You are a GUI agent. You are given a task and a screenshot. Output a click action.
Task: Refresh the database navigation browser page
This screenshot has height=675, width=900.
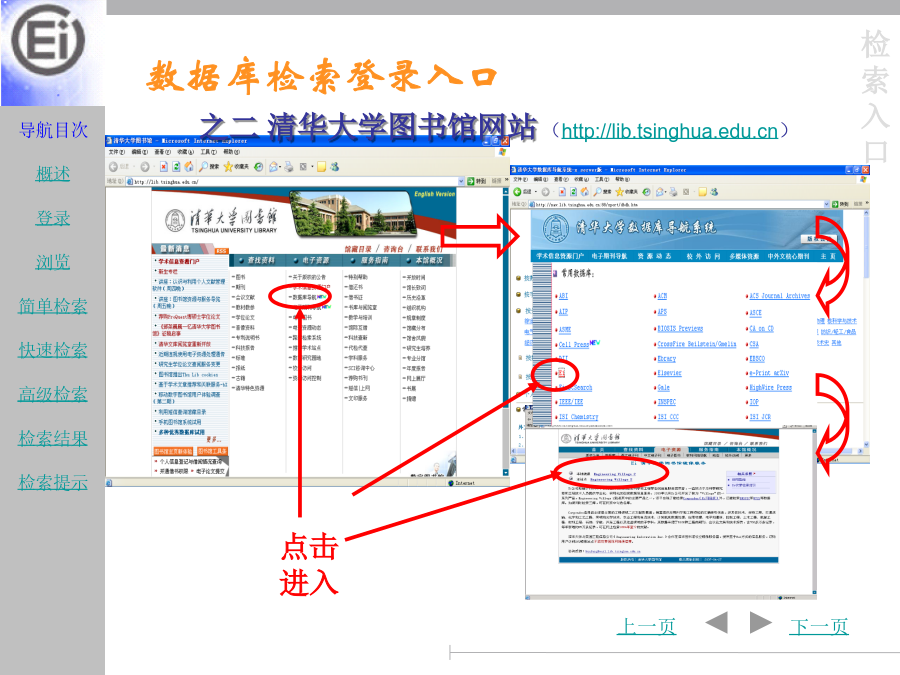pyautogui.click(x=573, y=192)
